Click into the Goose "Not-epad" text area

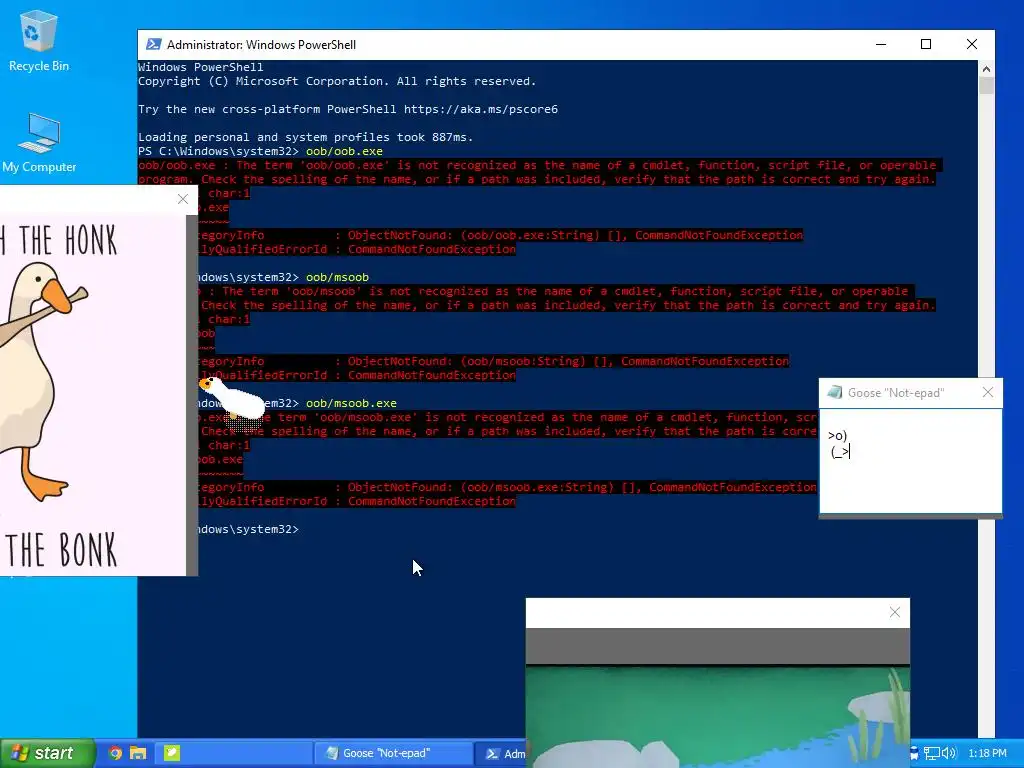(910, 461)
